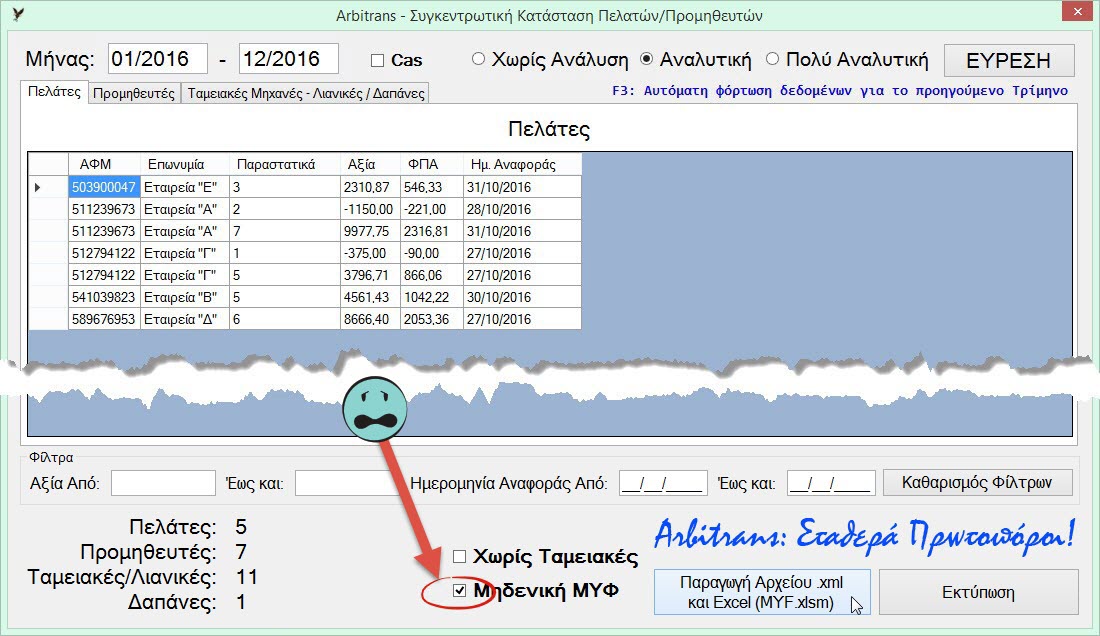Click the Έως και date filter field

point(831,483)
